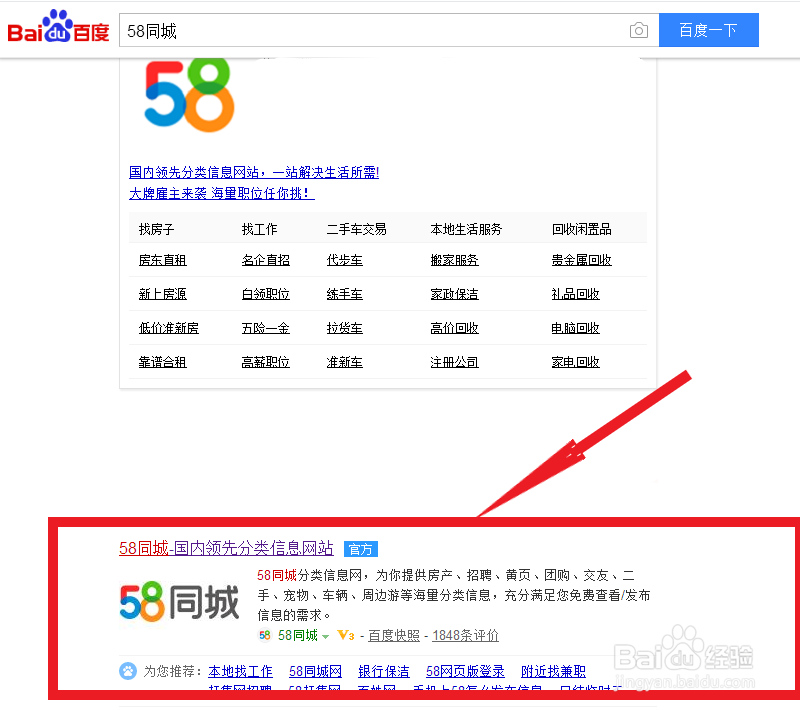The image size is (800, 710).
Task: Open the 拉货车 link
Action: tap(345, 328)
